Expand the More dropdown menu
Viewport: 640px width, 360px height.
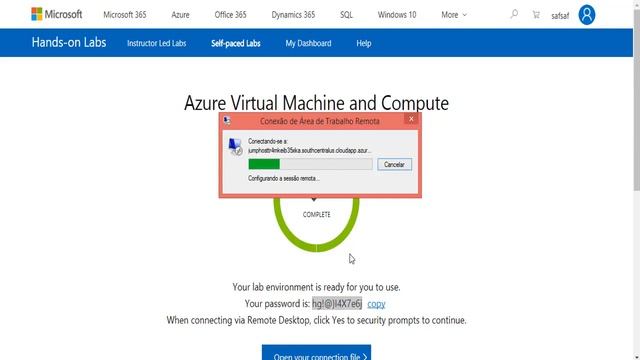point(453,15)
